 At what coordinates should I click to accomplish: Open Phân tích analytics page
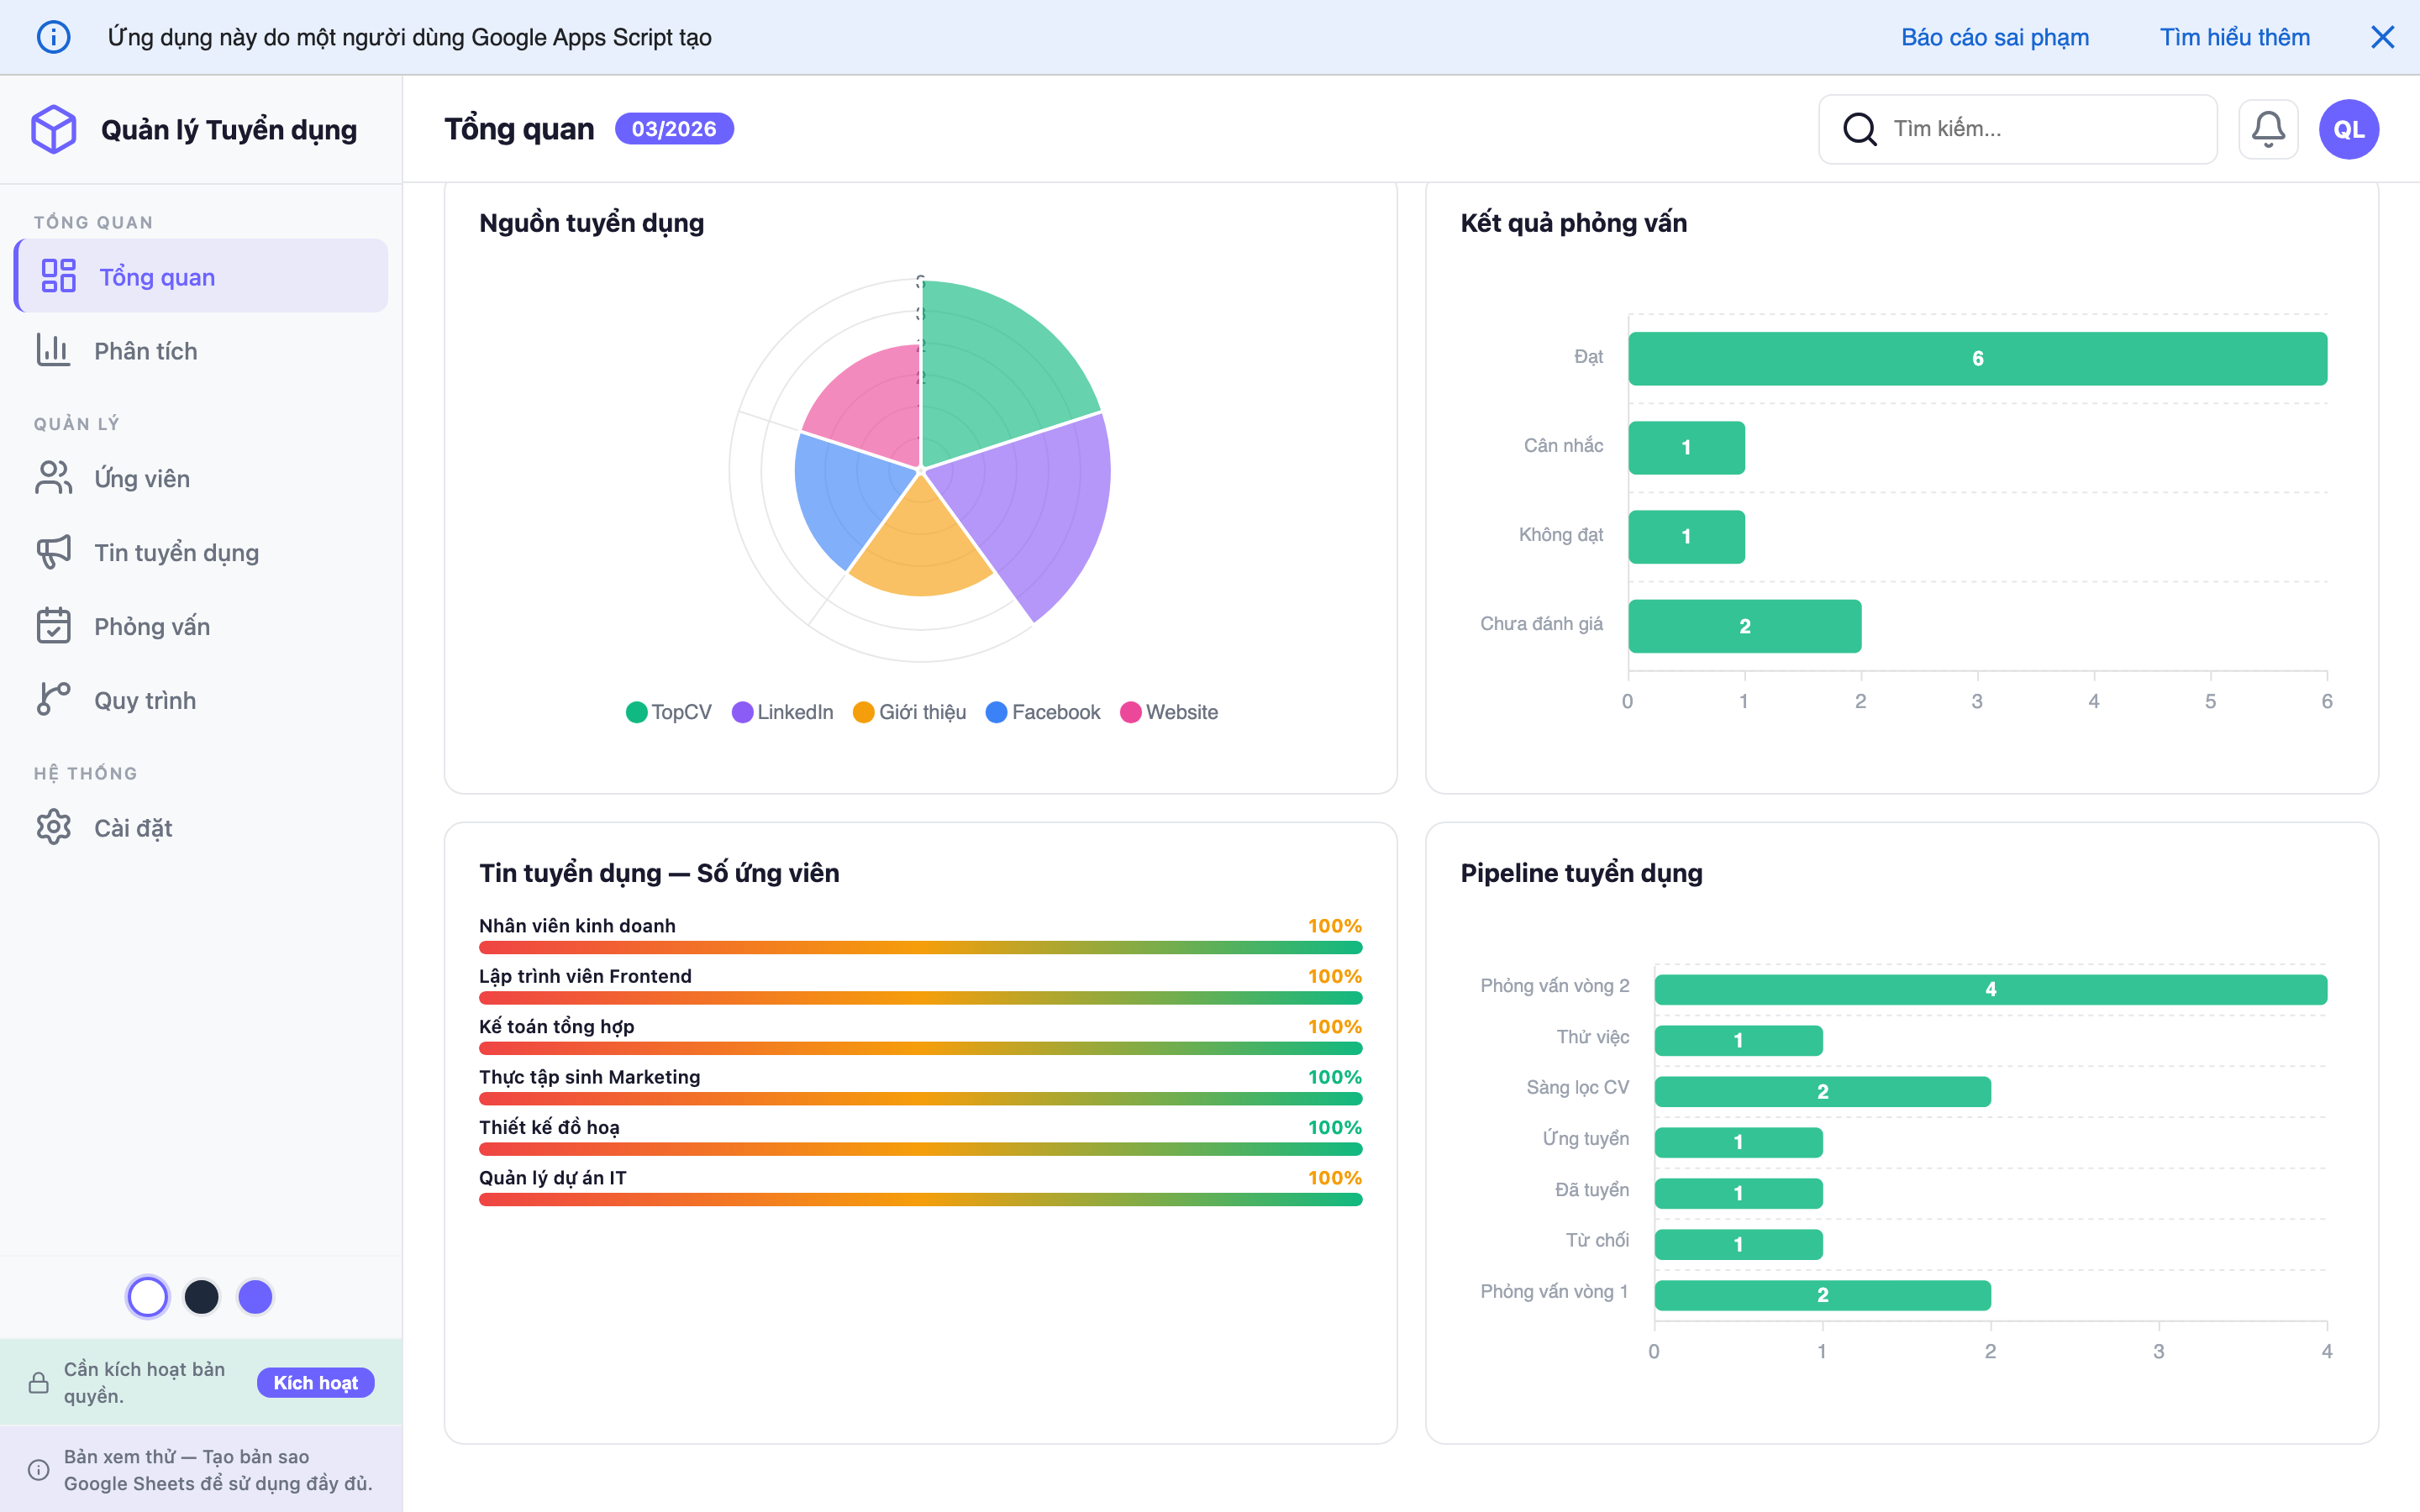click(145, 351)
